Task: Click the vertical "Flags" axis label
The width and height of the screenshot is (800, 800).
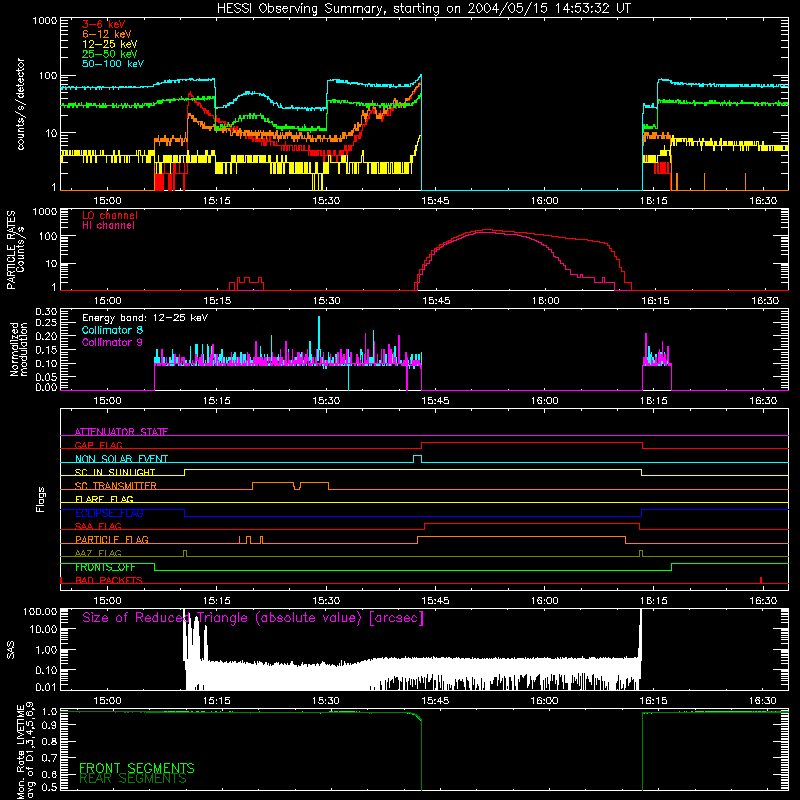Action: [41, 499]
